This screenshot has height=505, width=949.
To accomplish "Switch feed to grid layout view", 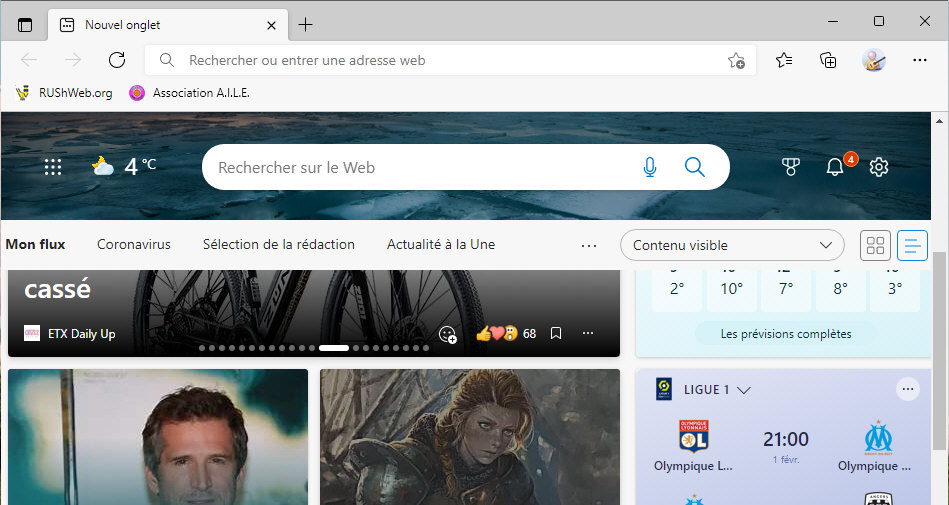I will (x=875, y=245).
